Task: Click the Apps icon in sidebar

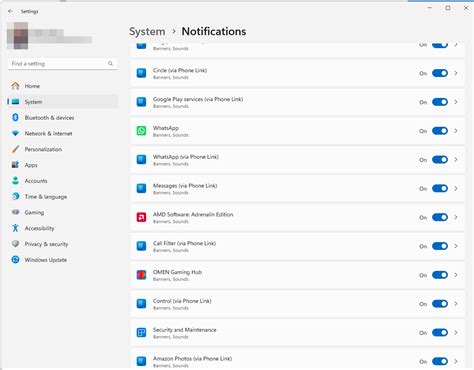Action: point(15,165)
